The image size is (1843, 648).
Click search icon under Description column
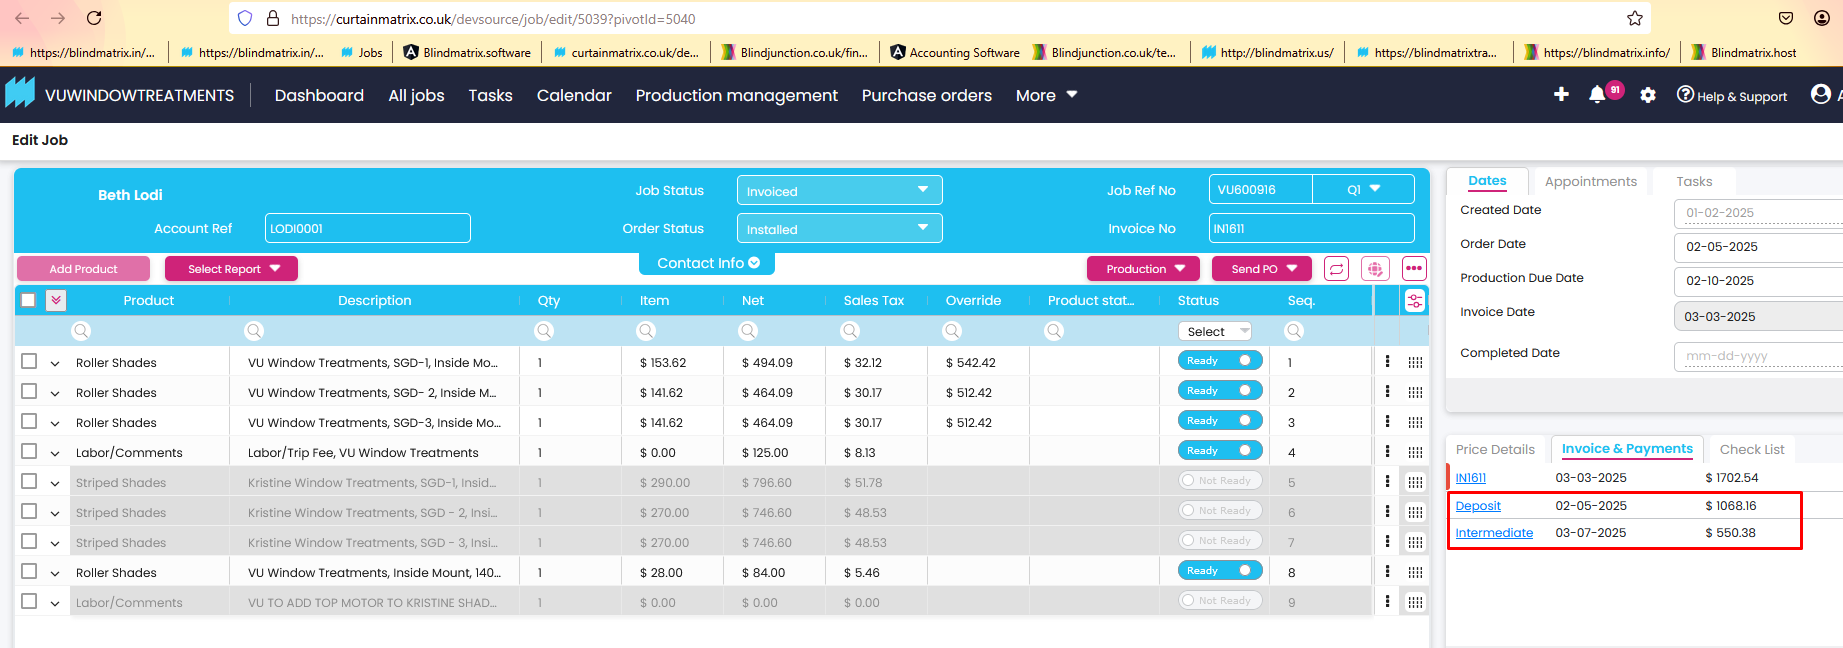click(x=254, y=331)
